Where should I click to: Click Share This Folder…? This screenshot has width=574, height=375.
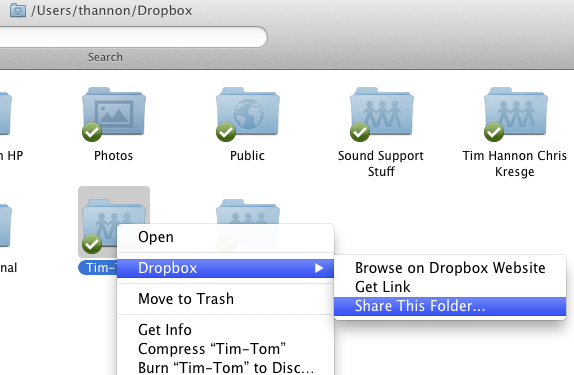(x=450, y=306)
